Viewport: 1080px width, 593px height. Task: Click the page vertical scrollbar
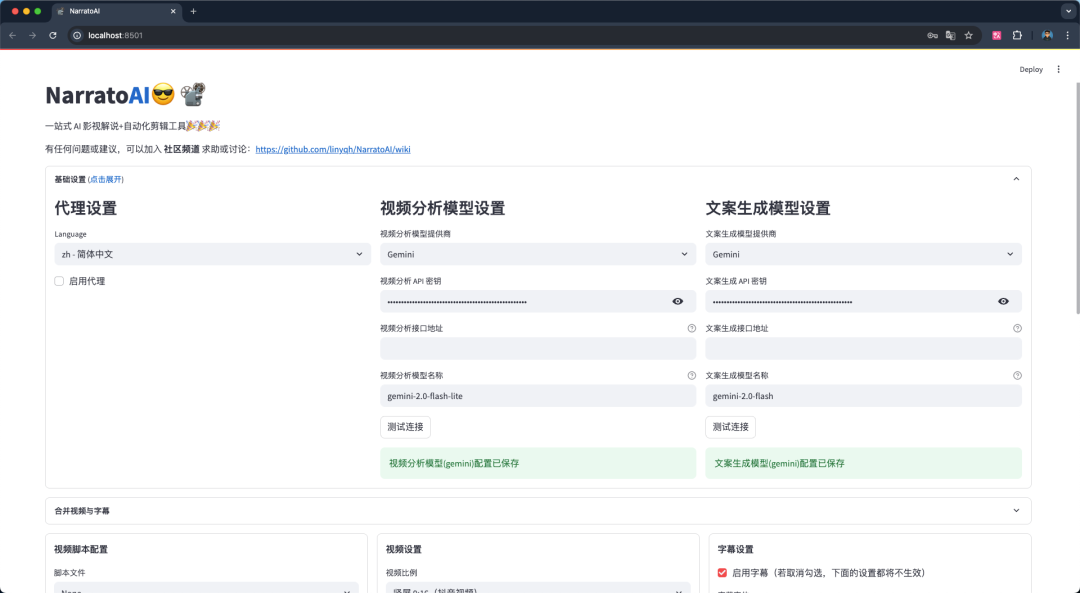point(1077,198)
